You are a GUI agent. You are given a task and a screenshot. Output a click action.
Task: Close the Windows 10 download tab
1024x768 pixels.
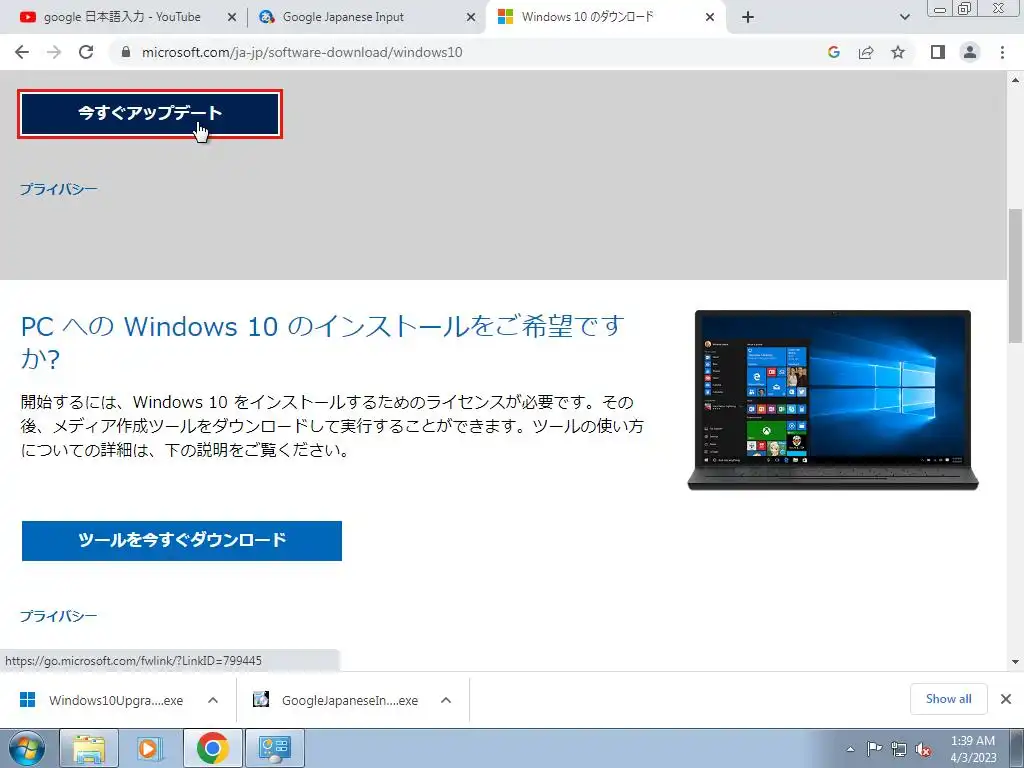(710, 18)
